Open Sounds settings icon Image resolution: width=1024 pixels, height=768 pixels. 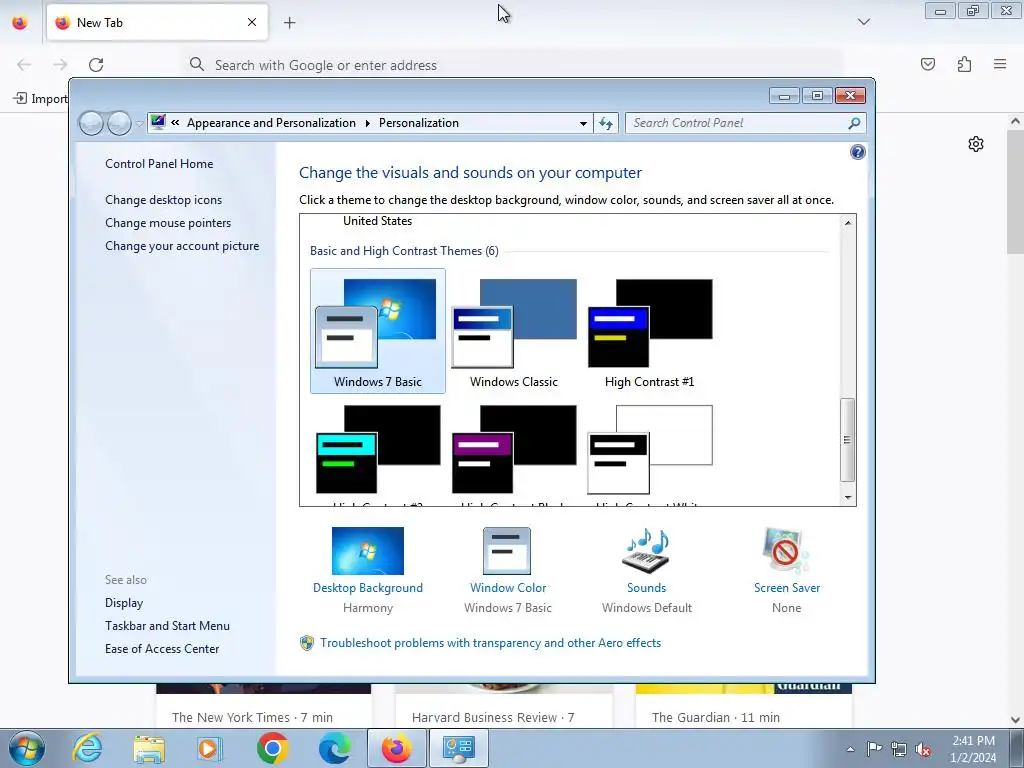tap(647, 551)
